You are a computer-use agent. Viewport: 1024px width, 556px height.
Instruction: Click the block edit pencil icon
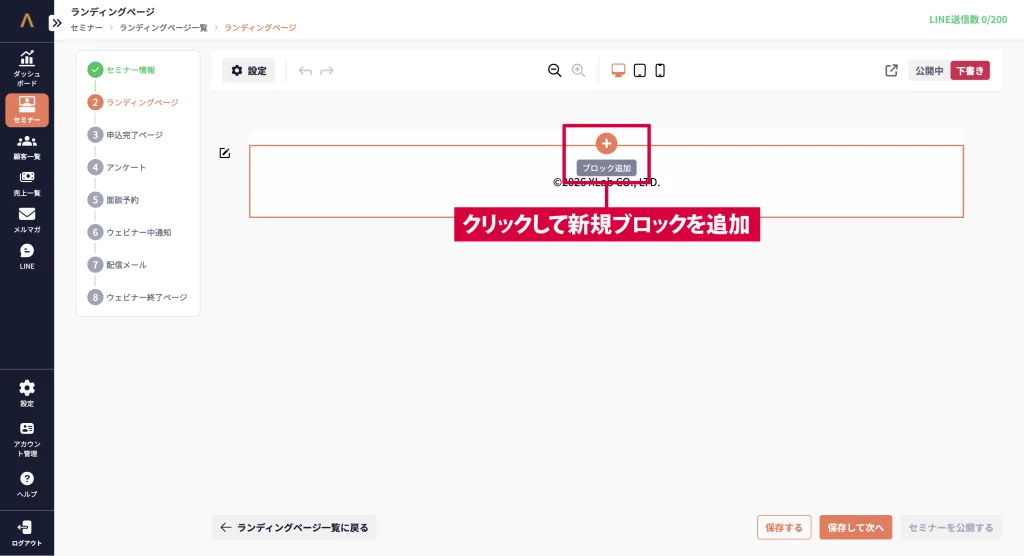225,153
